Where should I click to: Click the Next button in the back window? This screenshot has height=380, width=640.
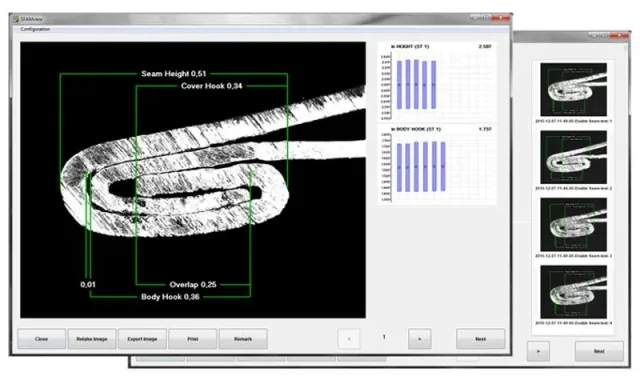click(x=599, y=351)
